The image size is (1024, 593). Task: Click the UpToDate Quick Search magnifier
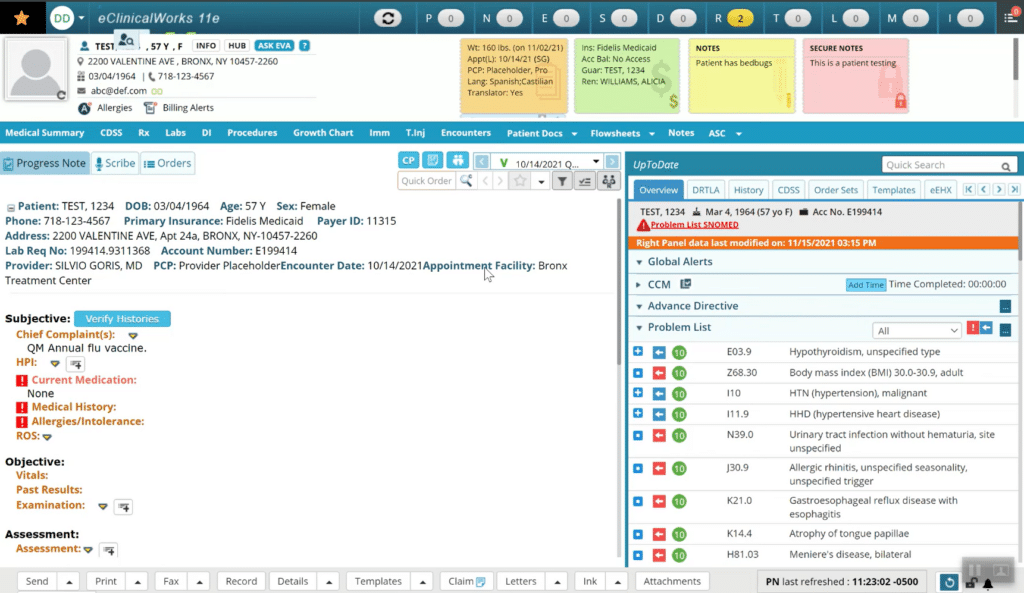(x=1006, y=166)
